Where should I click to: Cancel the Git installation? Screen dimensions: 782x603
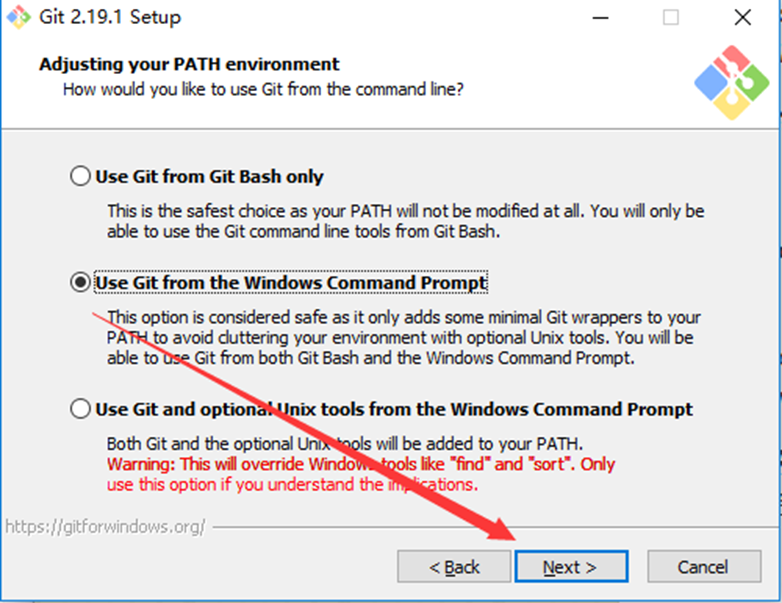(x=702, y=567)
